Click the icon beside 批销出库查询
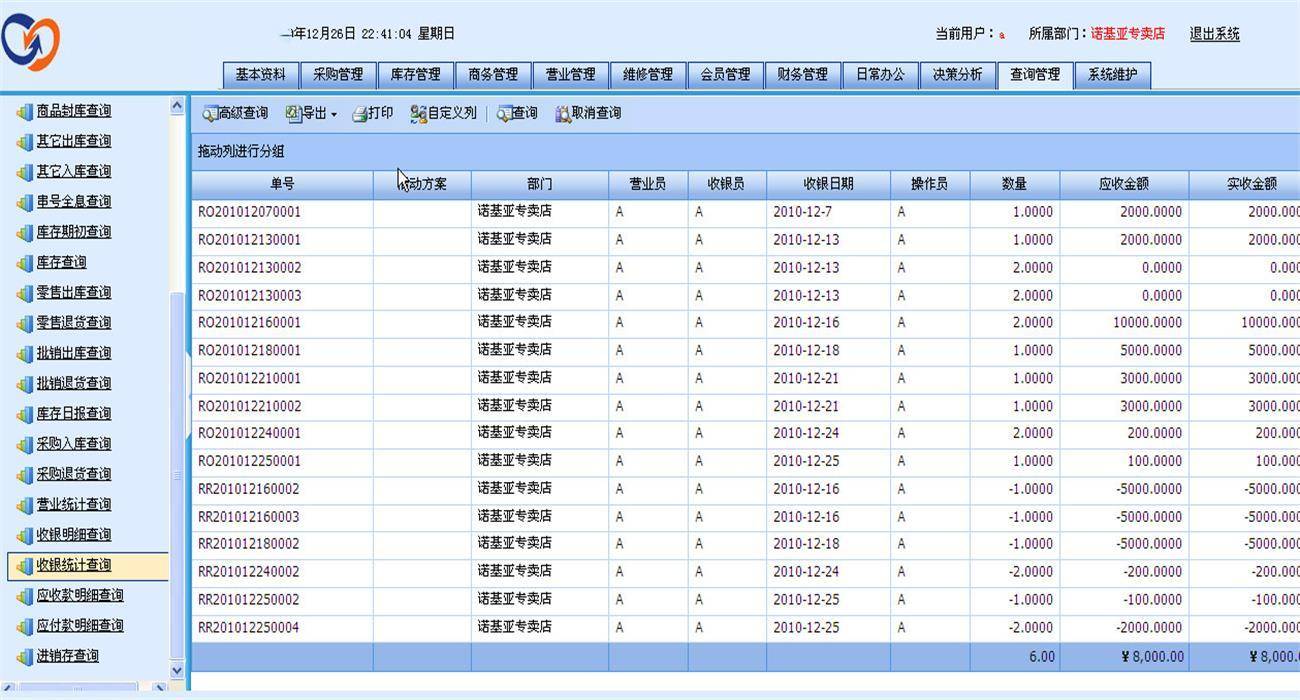The width and height of the screenshot is (1300, 700). tap(24, 353)
